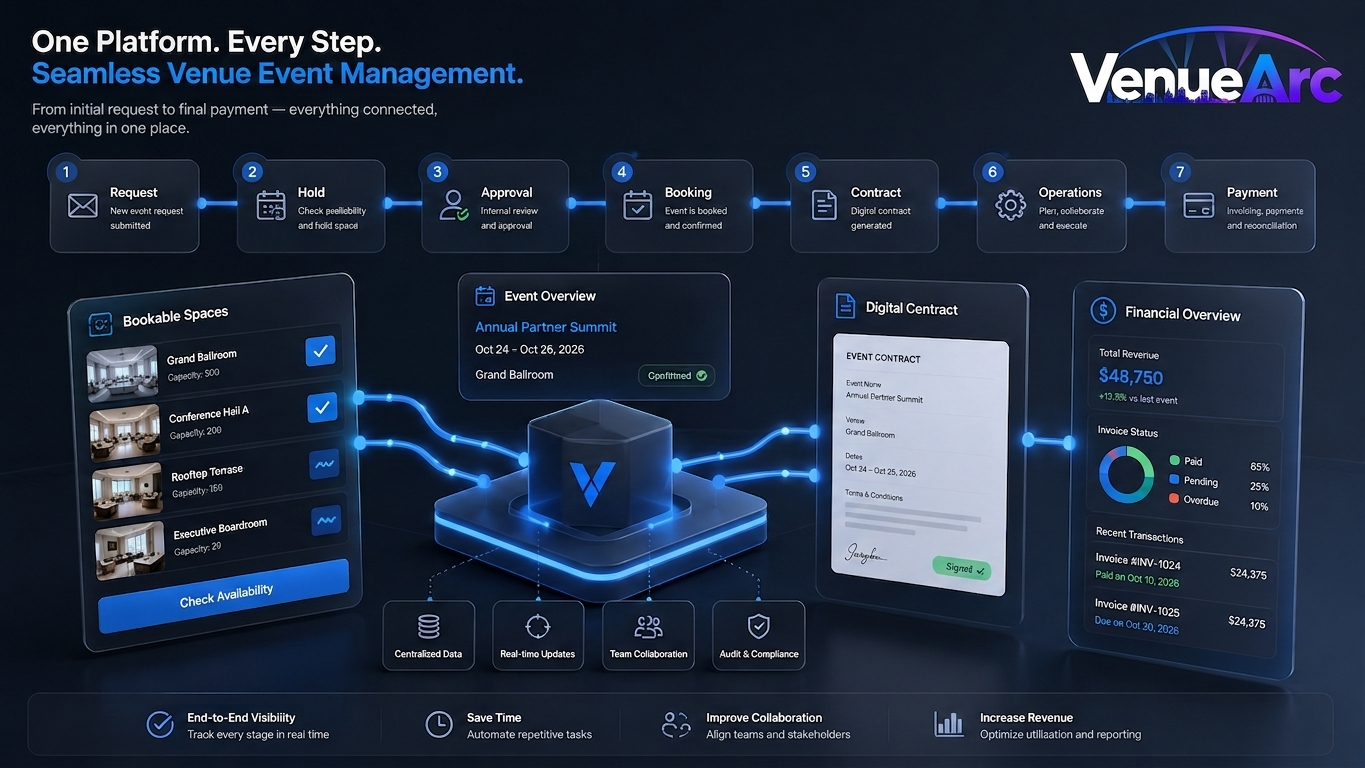Open Invoice #INV-1025 transaction
This screenshot has width=1365, height=768.
(1180, 617)
